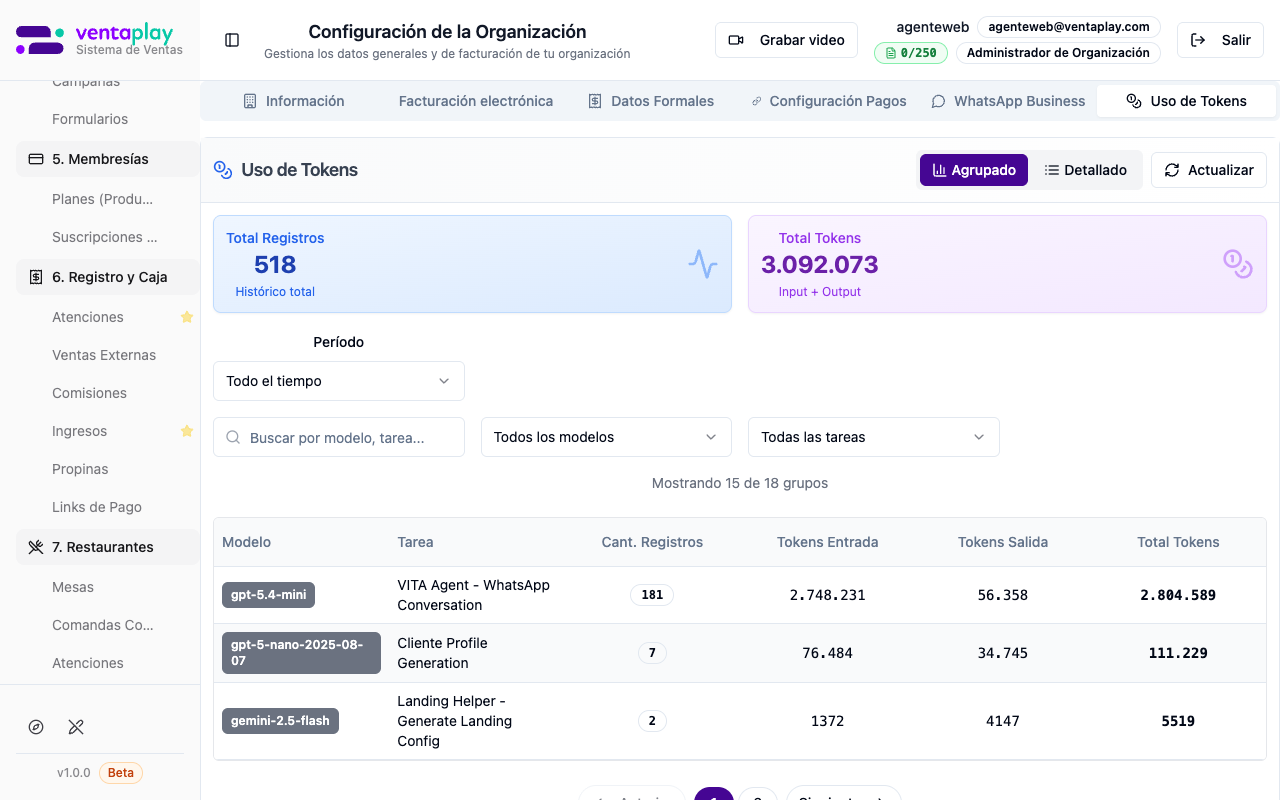Collapse the 6. Registro y Caja section
The height and width of the screenshot is (800, 1280).
tap(107, 277)
